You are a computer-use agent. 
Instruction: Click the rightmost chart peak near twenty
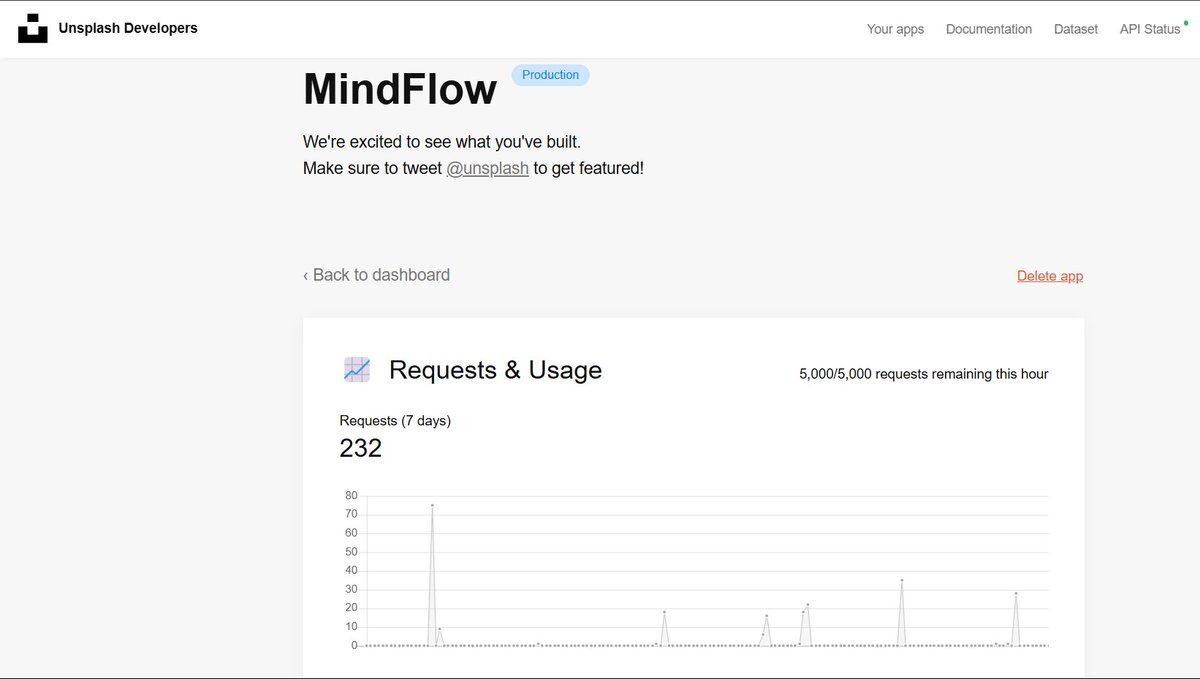[1016, 594]
